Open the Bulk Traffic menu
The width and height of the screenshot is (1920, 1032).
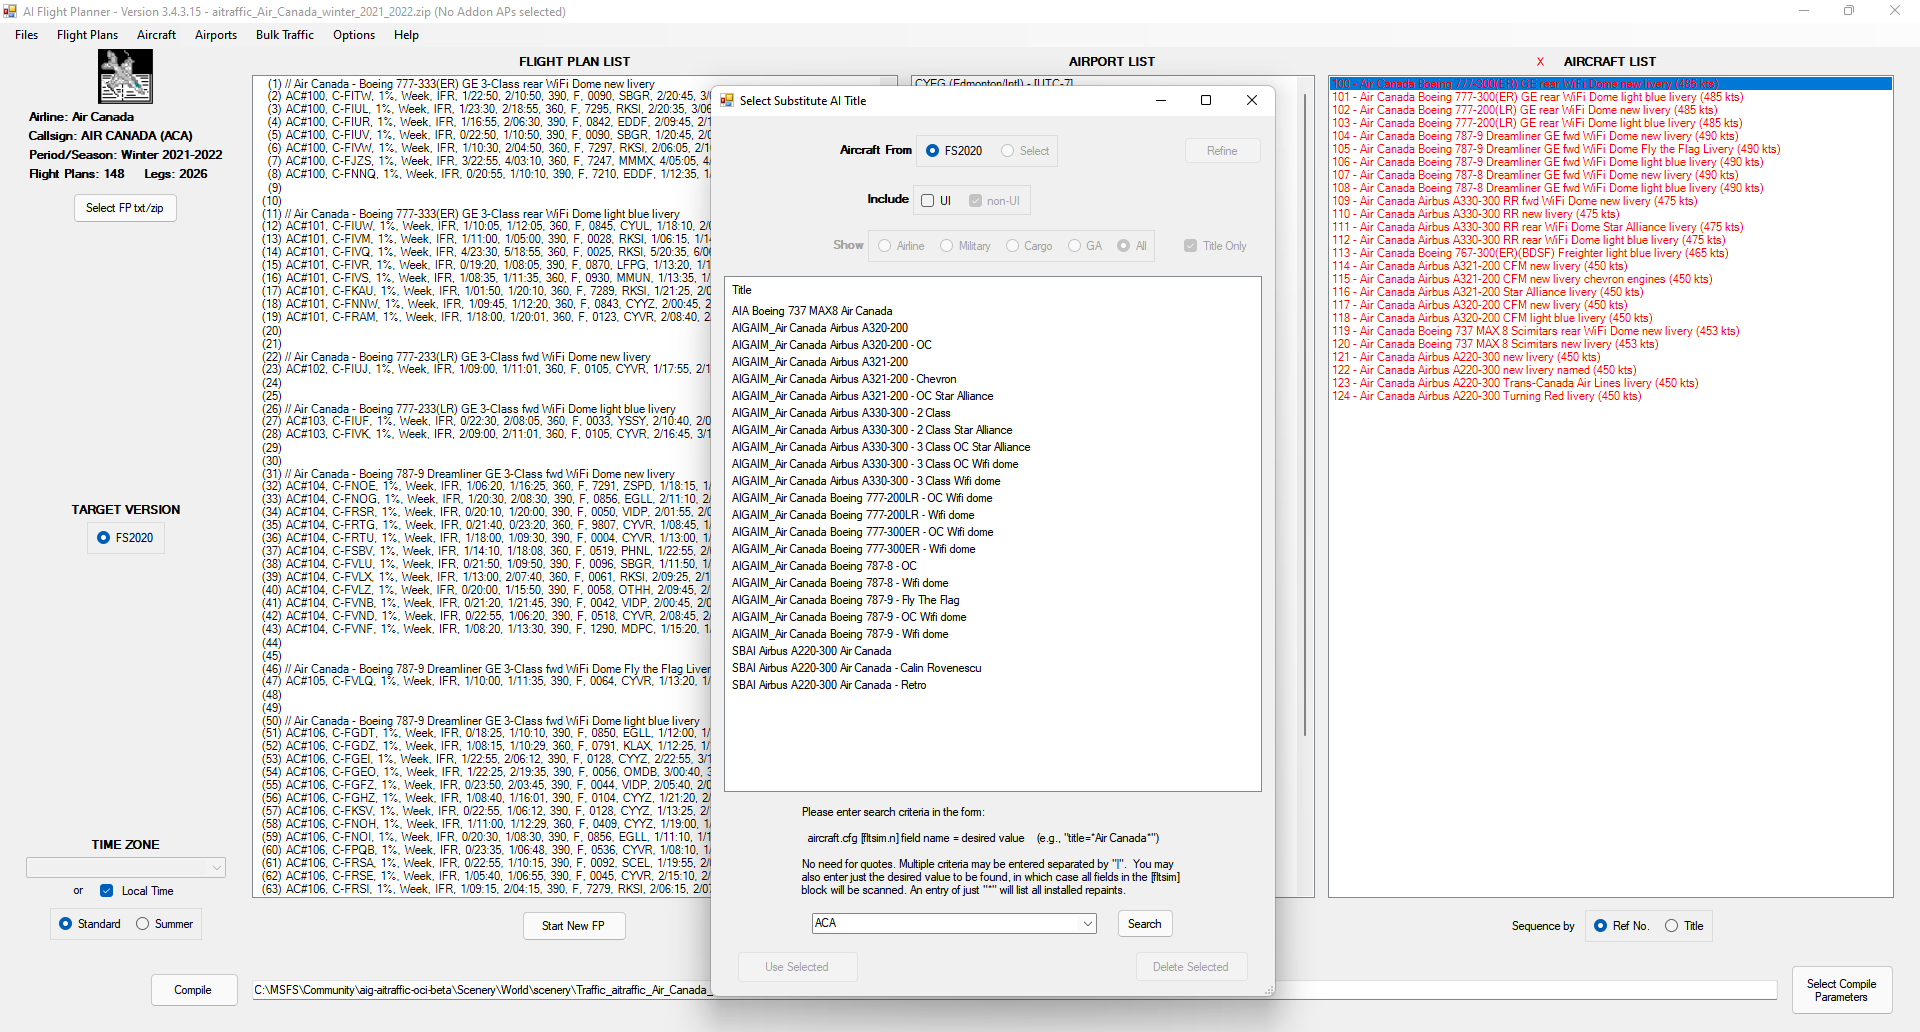pyautogui.click(x=285, y=35)
